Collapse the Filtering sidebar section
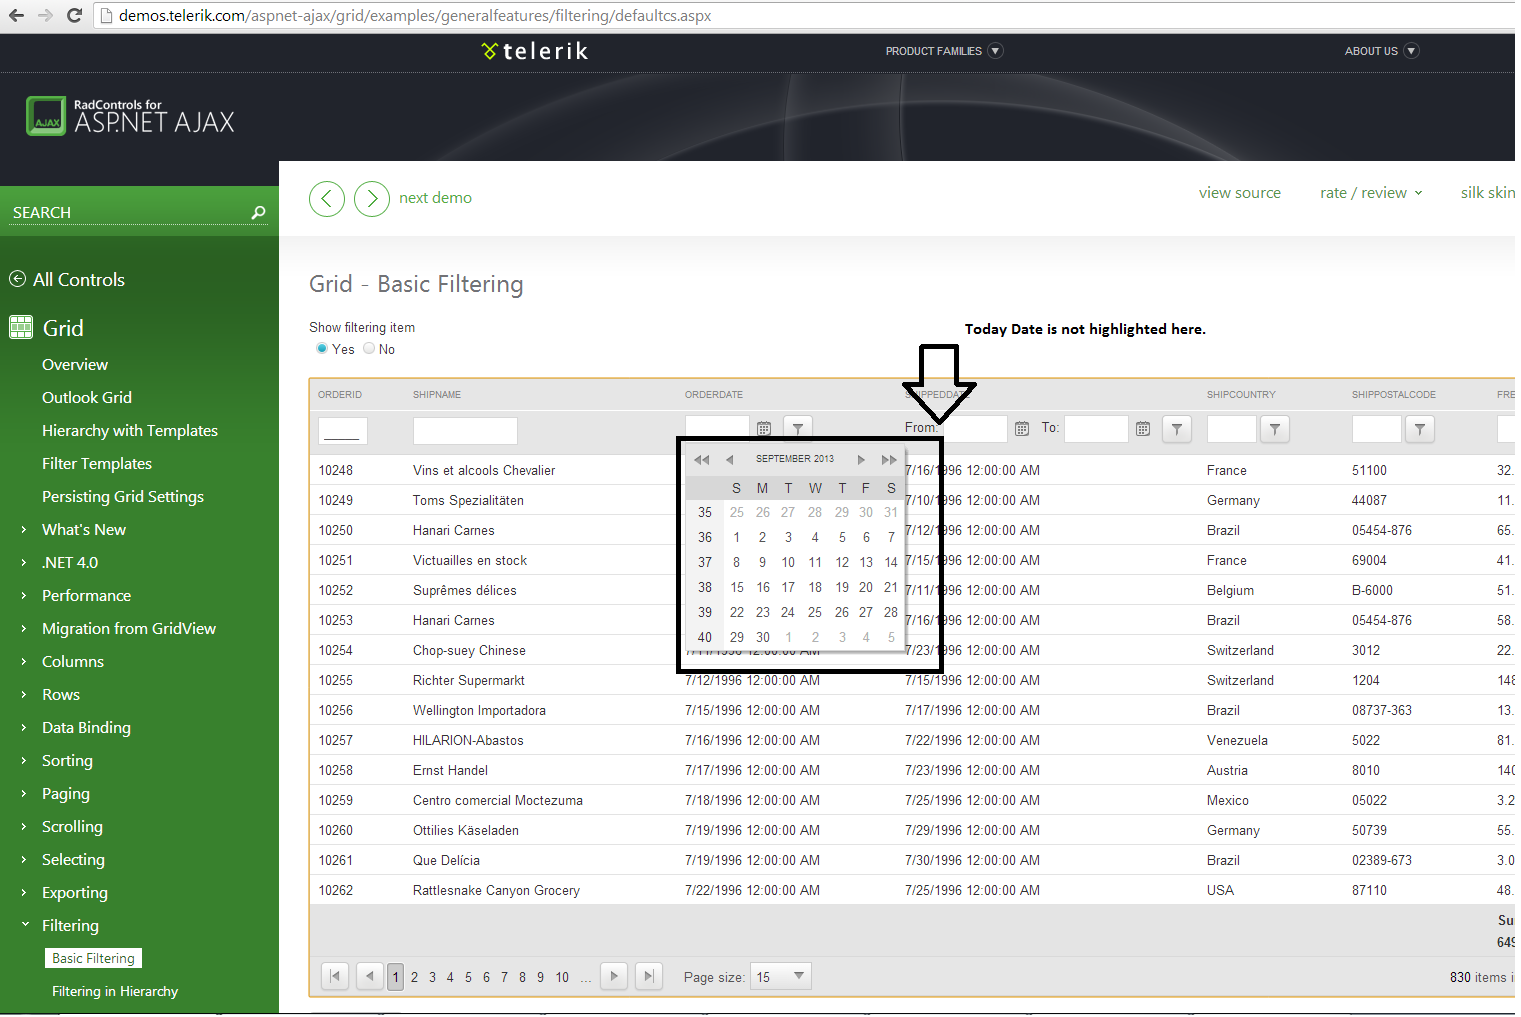This screenshot has width=1521, height=1017. pos(24,925)
